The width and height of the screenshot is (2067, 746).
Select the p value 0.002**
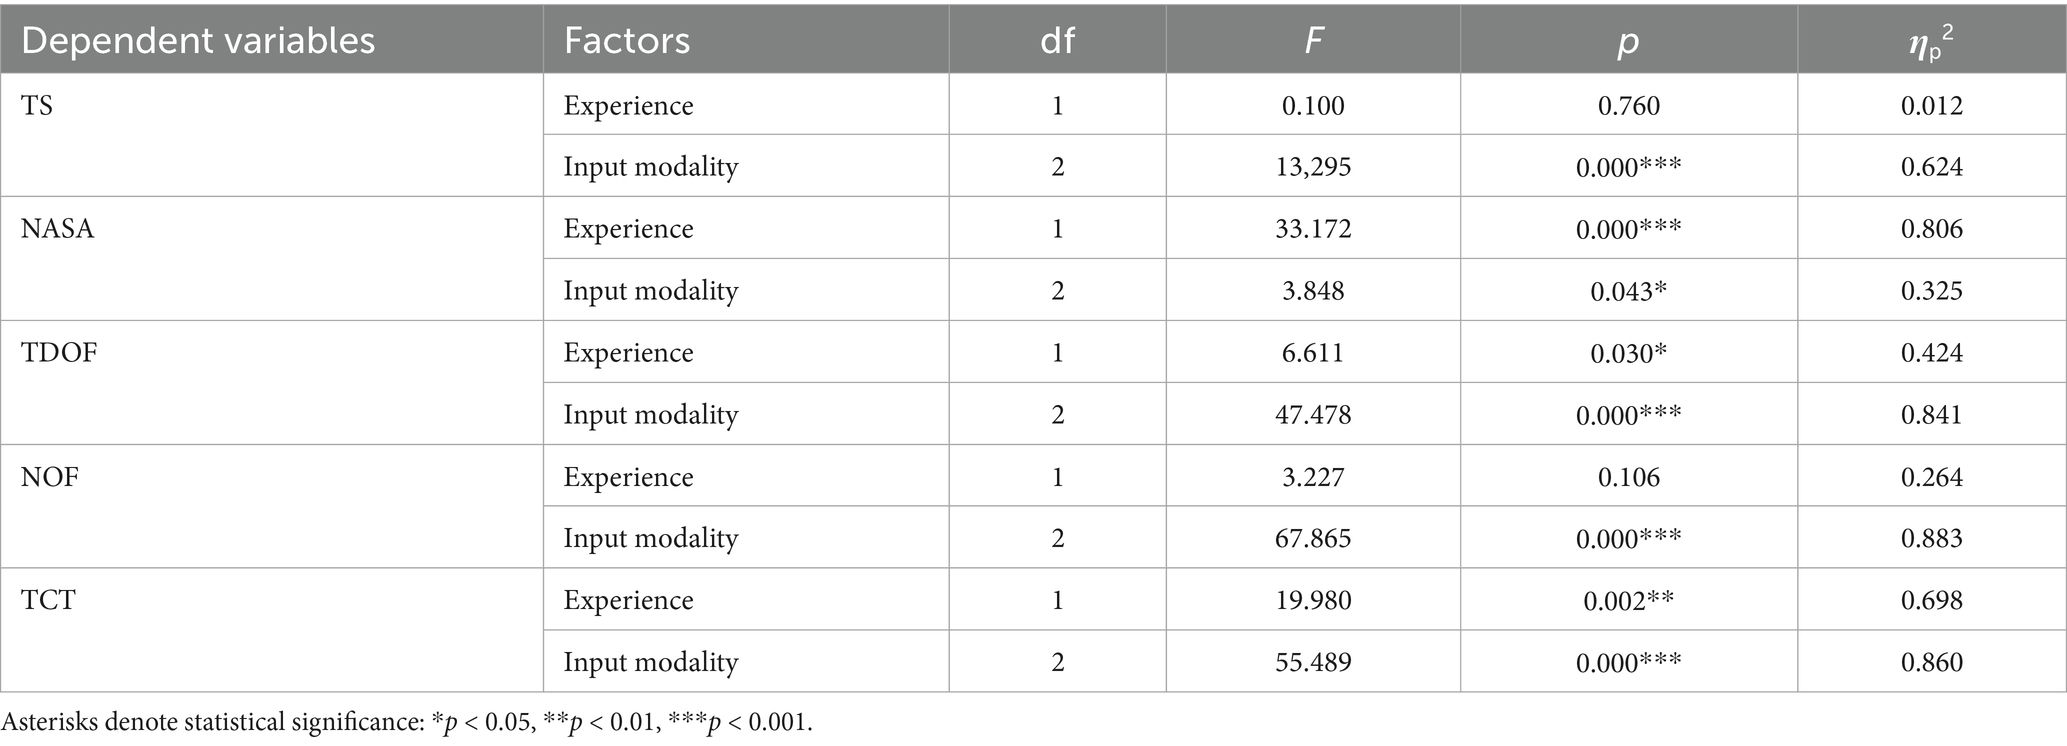click(x=1628, y=600)
